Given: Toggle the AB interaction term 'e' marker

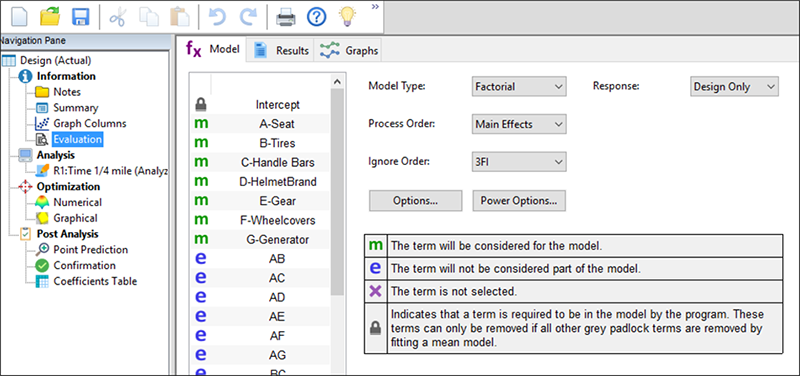Looking at the screenshot, I should [202, 259].
